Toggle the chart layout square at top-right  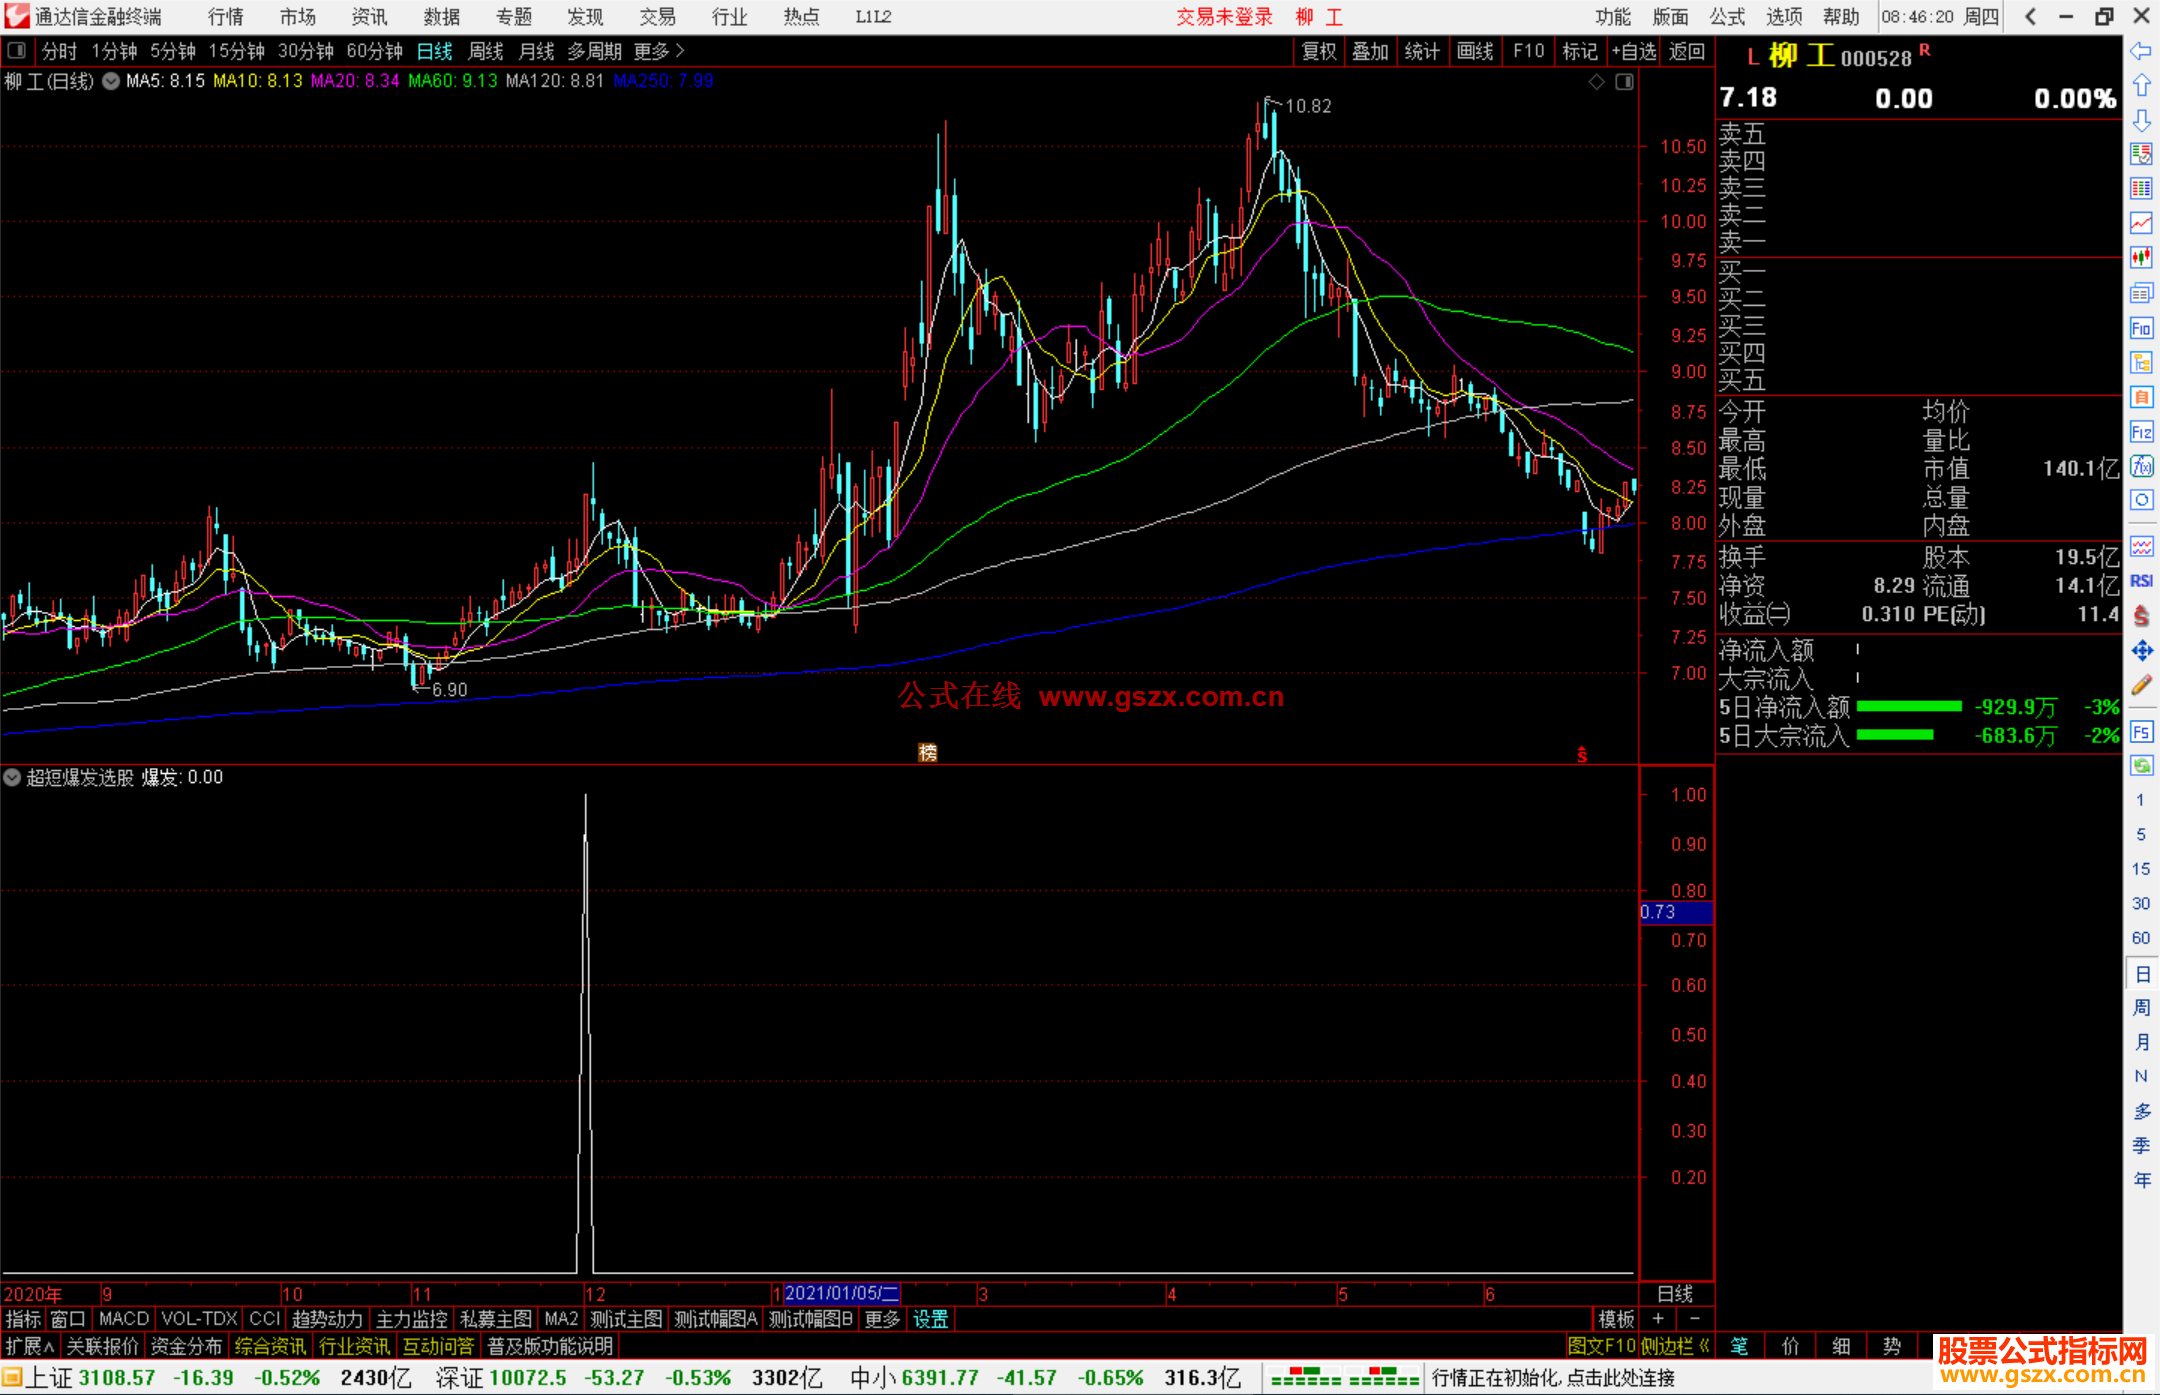(1624, 82)
